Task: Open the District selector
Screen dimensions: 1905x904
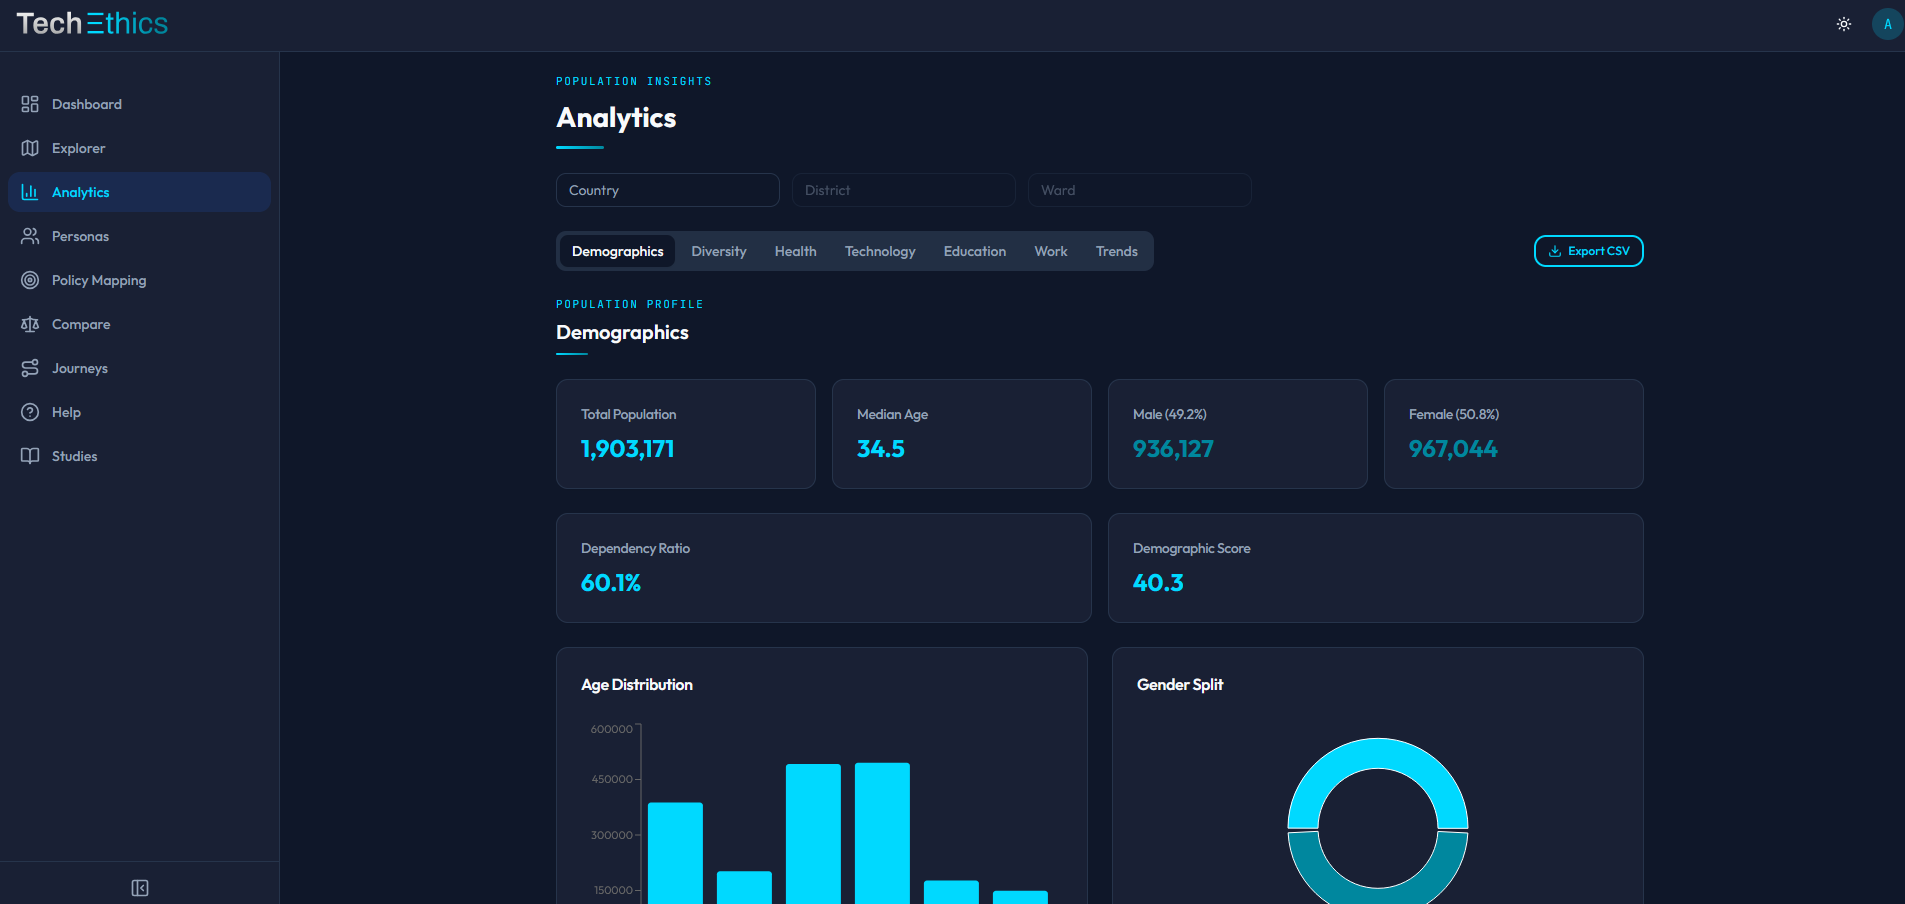Action: click(902, 189)
